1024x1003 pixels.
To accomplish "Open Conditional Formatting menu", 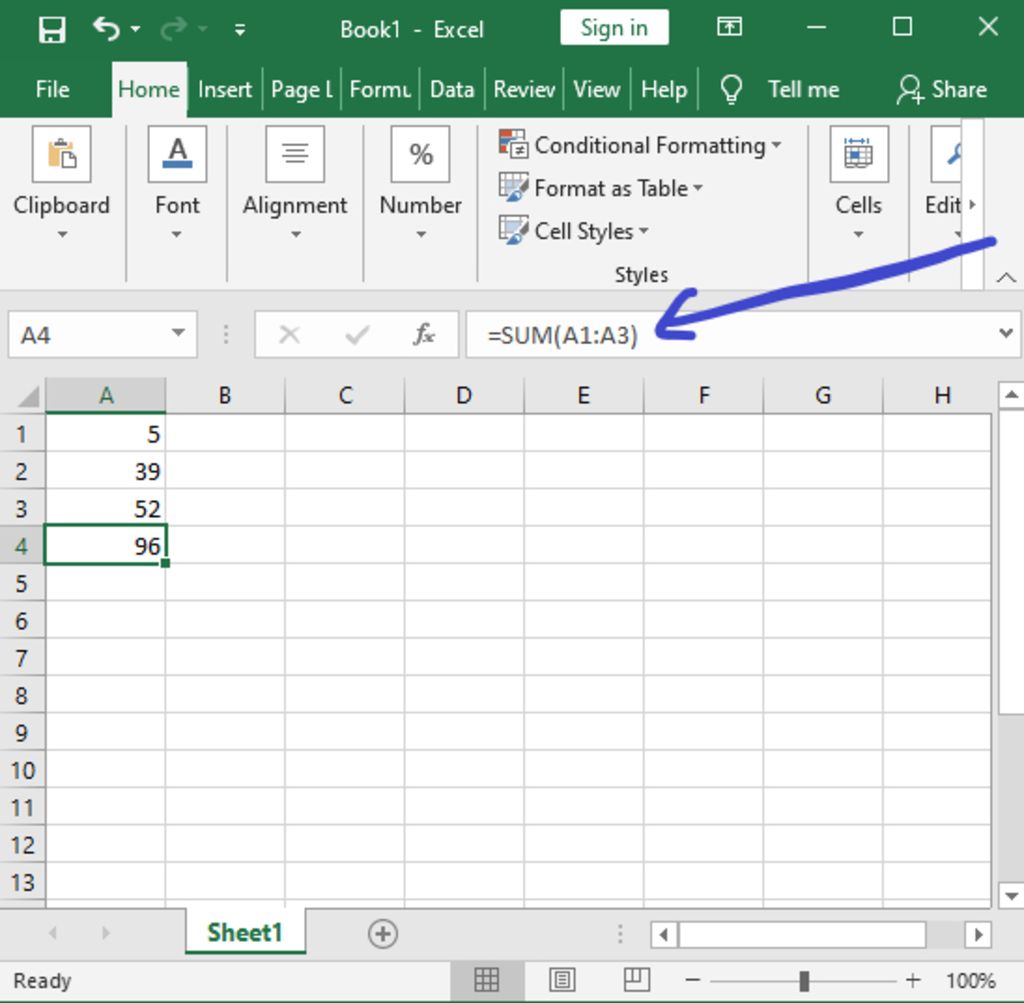I will pos(640,145).
